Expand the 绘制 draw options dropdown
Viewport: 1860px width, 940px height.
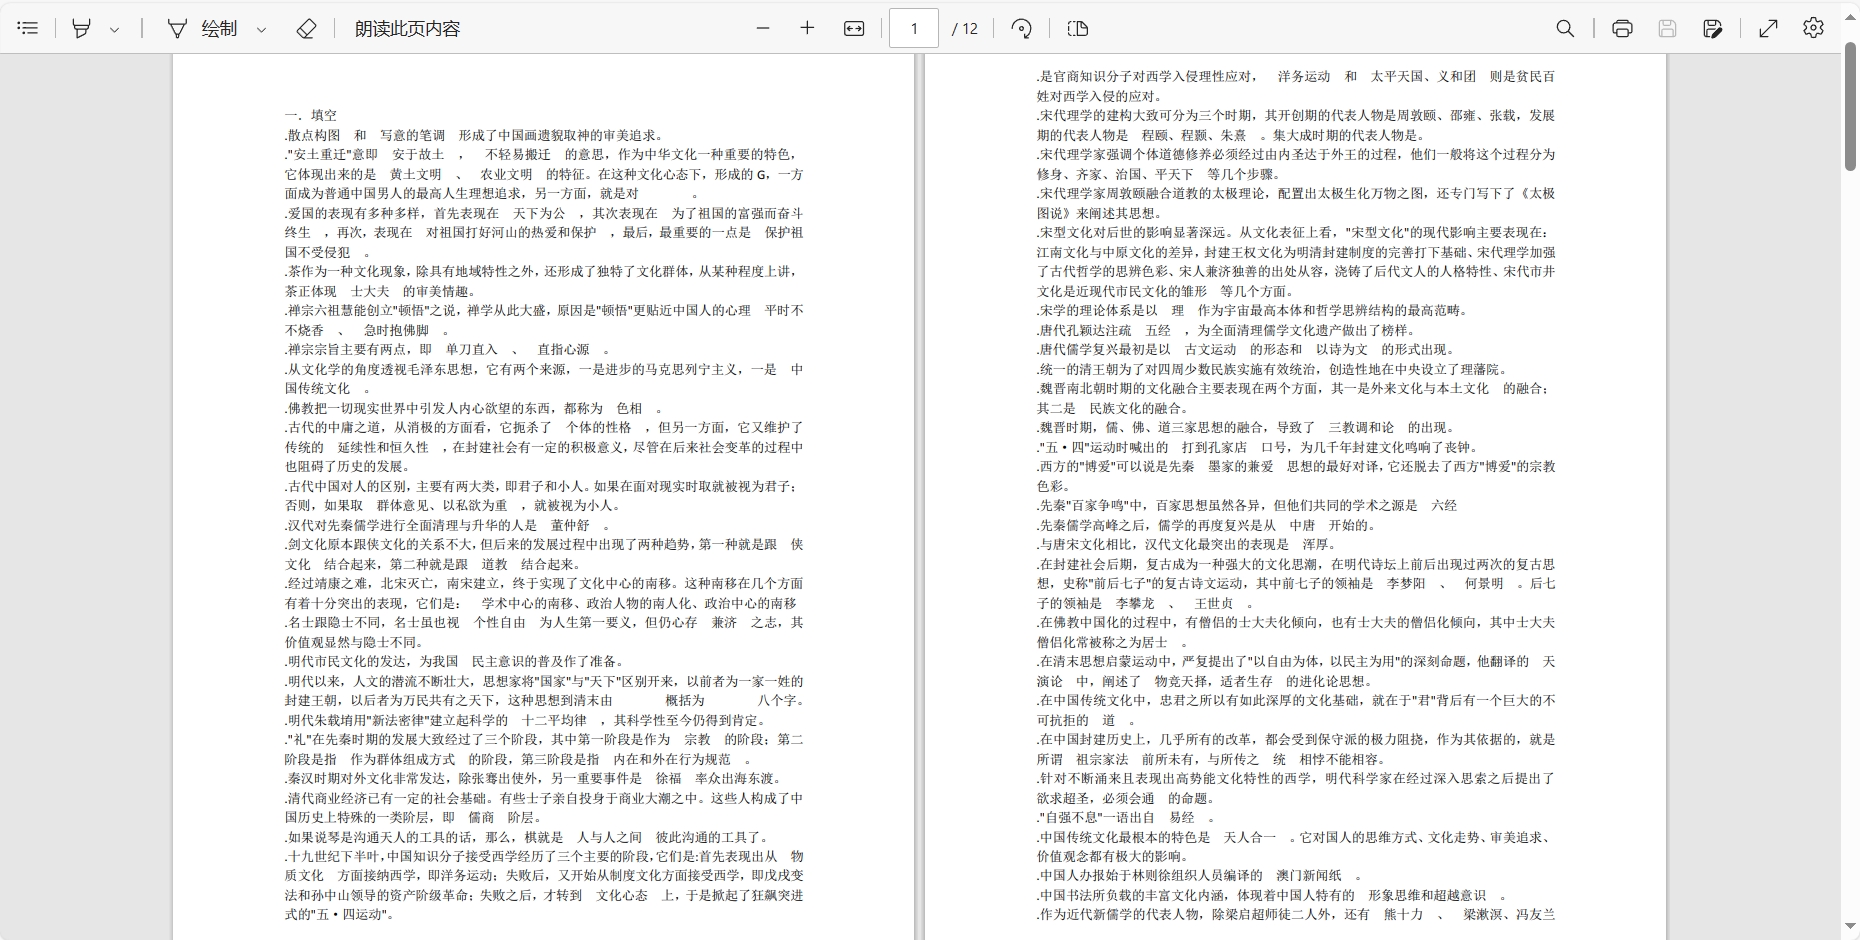pos(262,29)
